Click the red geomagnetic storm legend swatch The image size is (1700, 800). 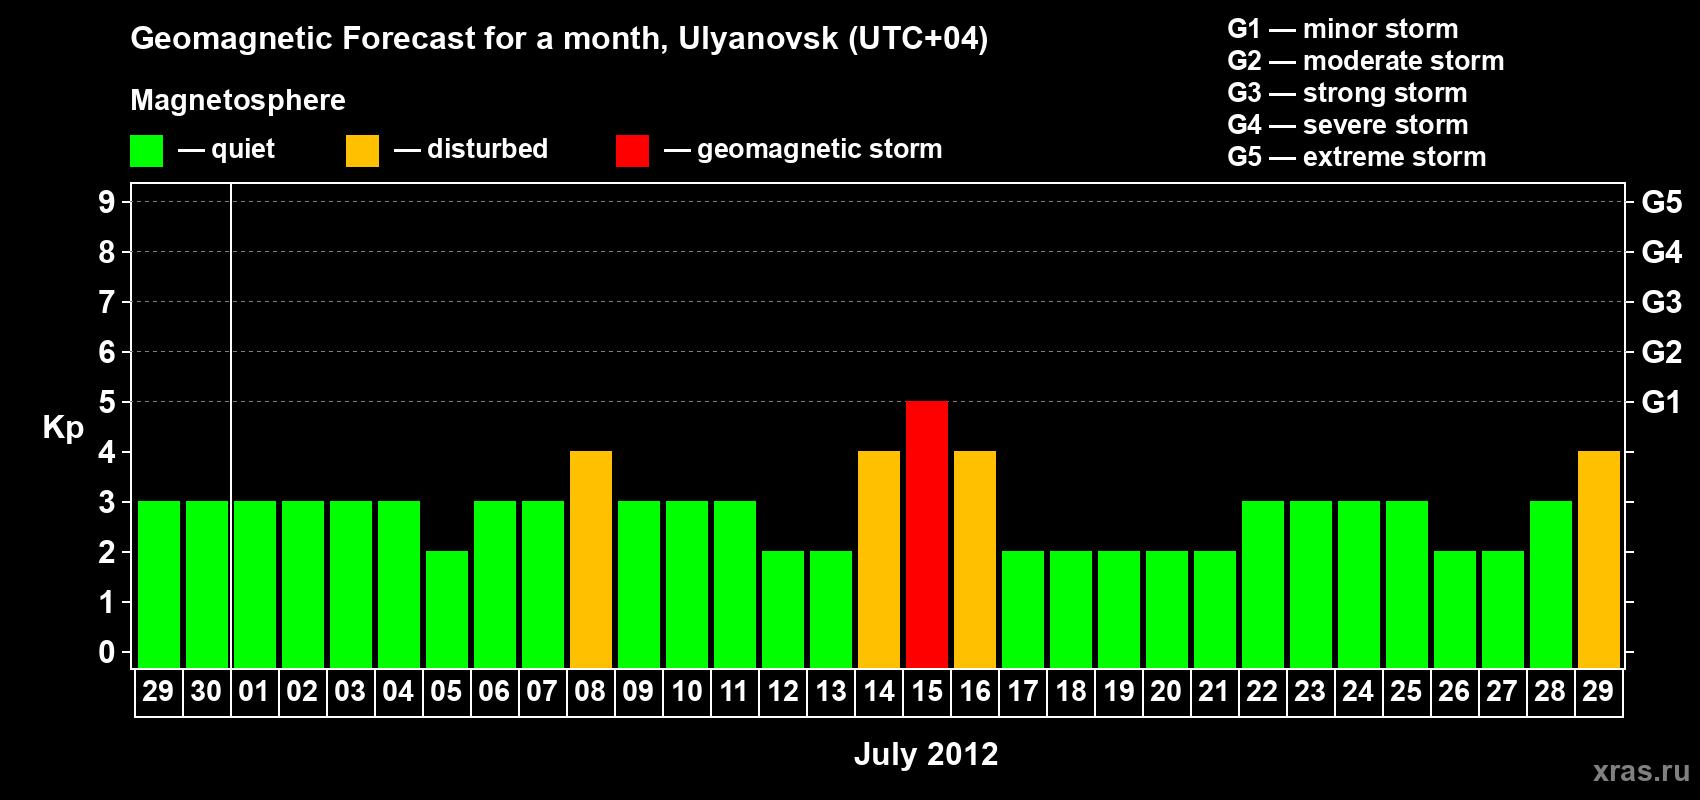(x=632, y=151)
